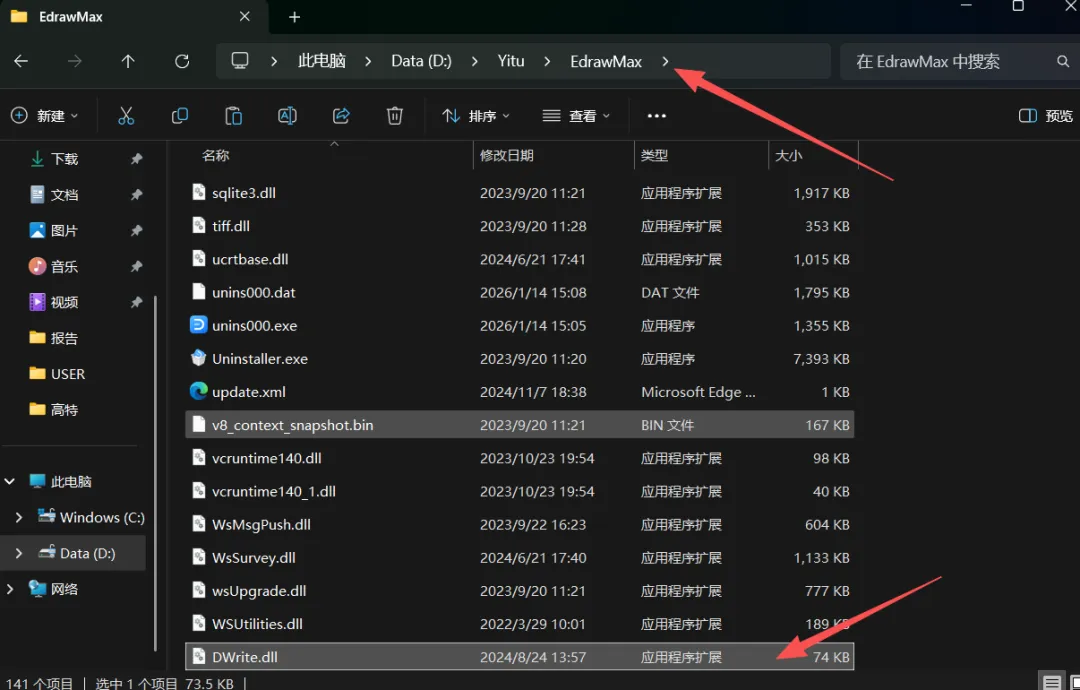Click chevron after EdrawMax in address bar
Screen dimensions: 1080x690
coord(665,61)
